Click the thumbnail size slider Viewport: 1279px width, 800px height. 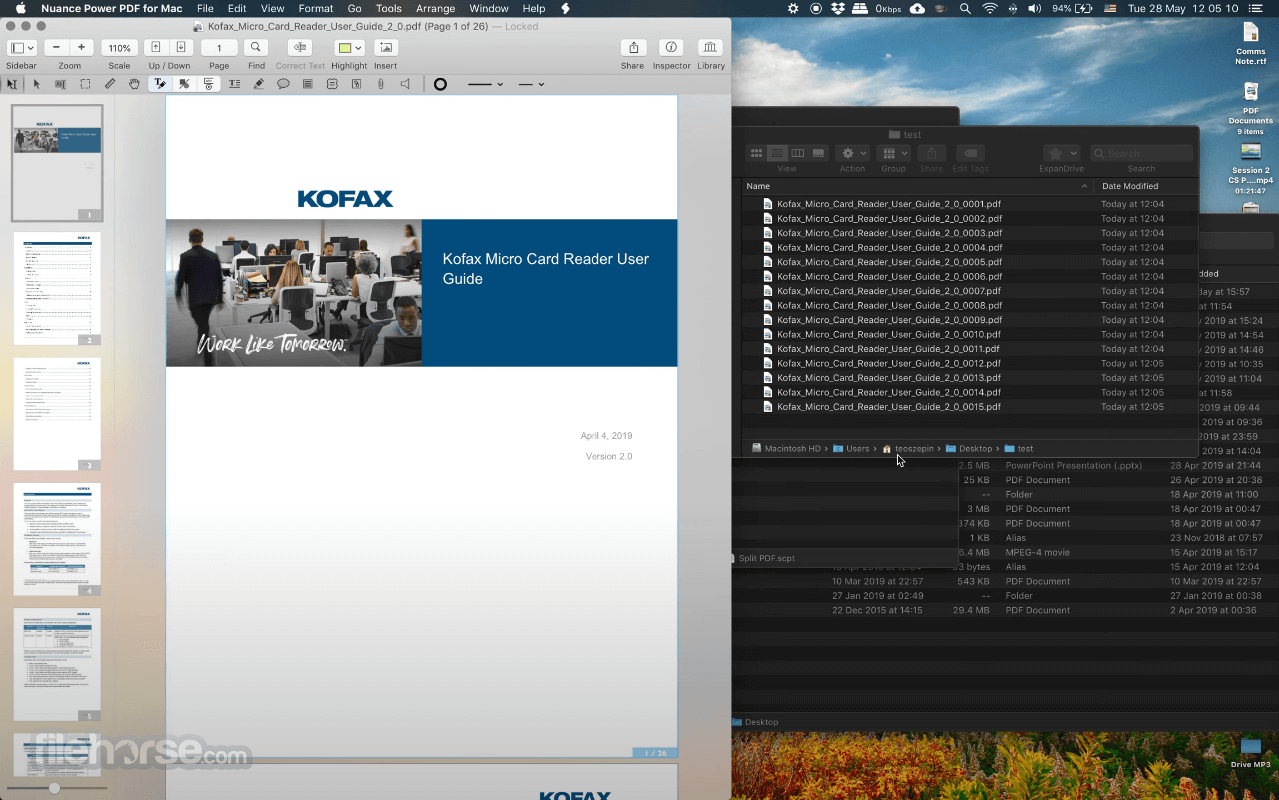(54, 788)
